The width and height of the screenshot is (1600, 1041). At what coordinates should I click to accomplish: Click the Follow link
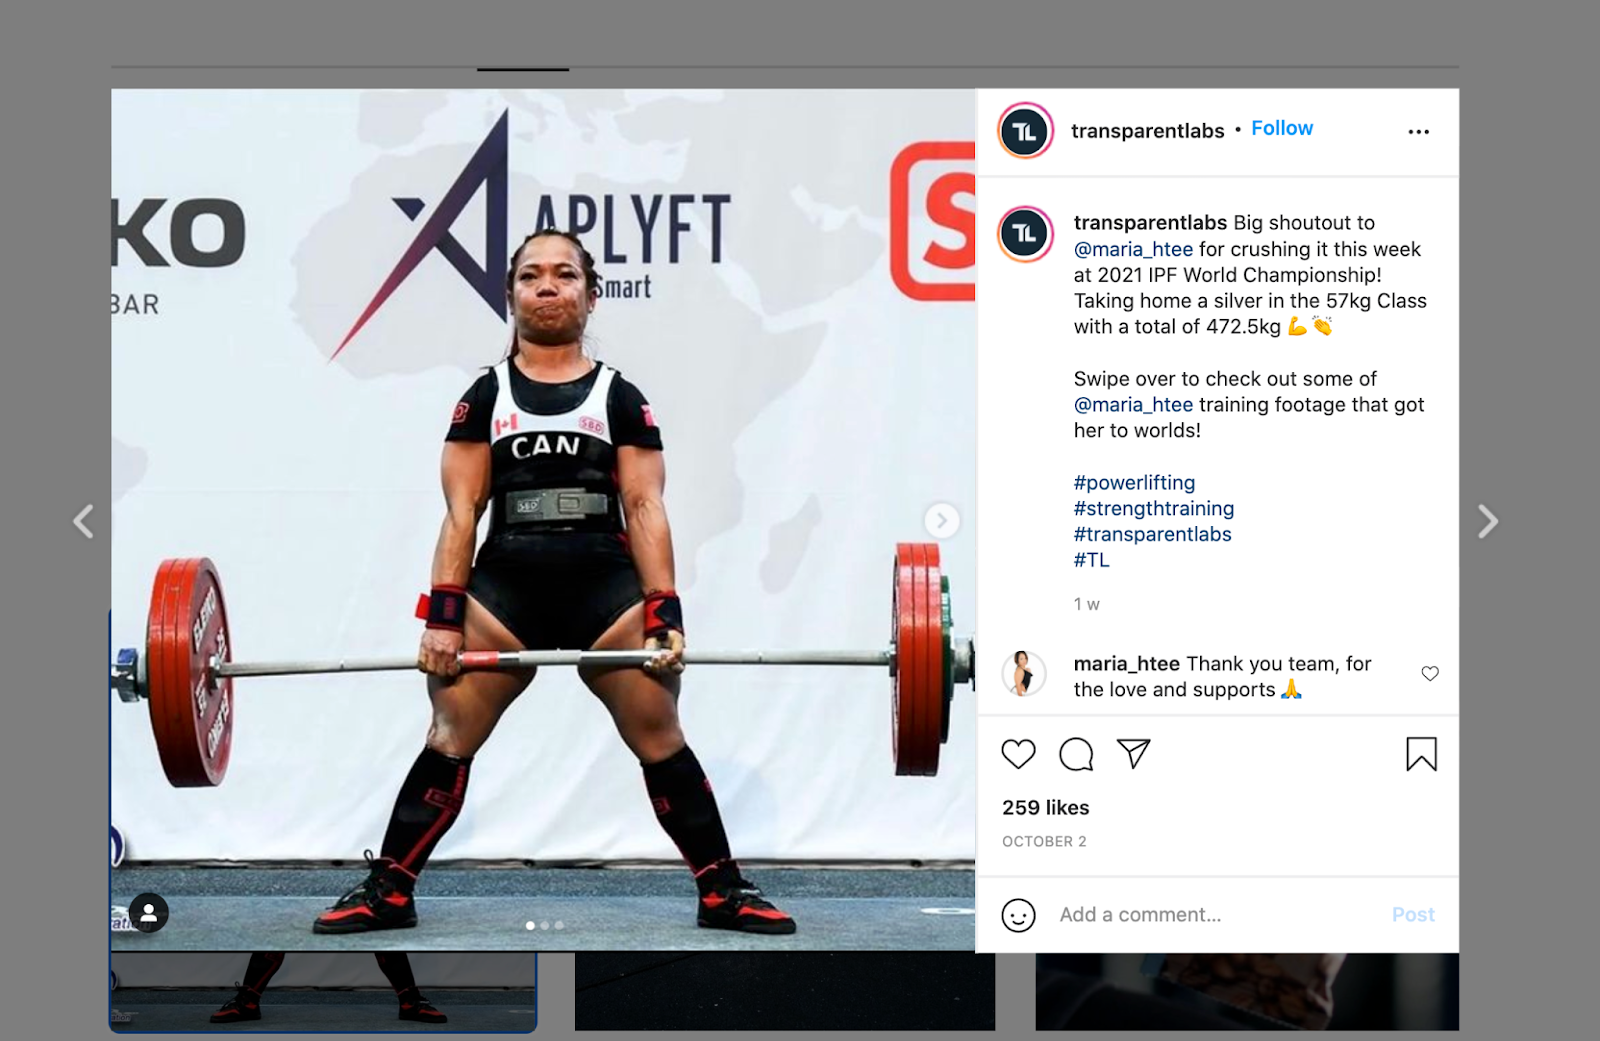coord(1282,129)
